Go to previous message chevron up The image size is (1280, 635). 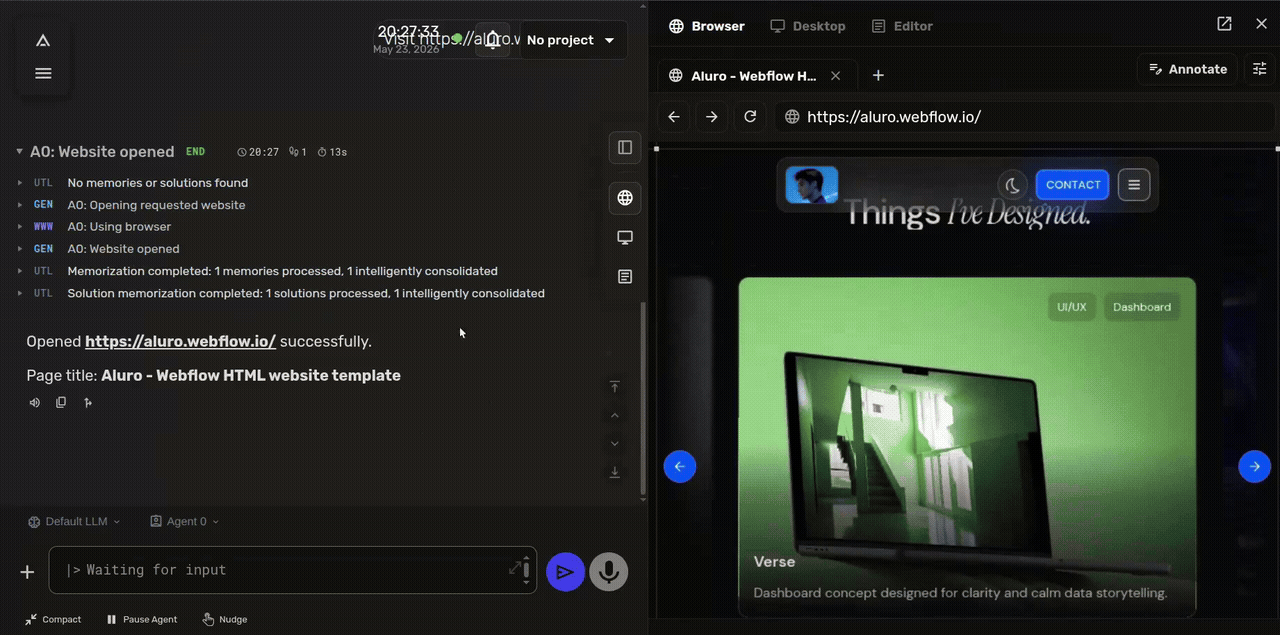point(615,415)
